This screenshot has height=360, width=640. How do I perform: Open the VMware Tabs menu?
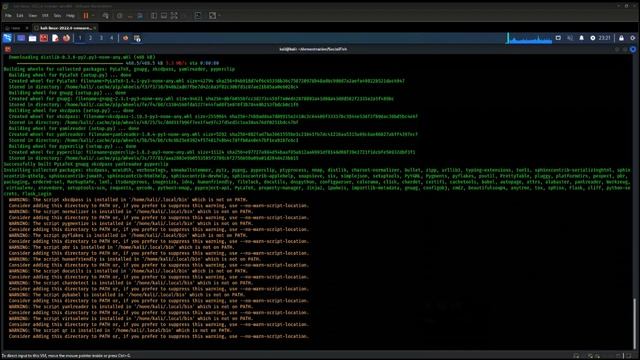click(x=58, y=16)
